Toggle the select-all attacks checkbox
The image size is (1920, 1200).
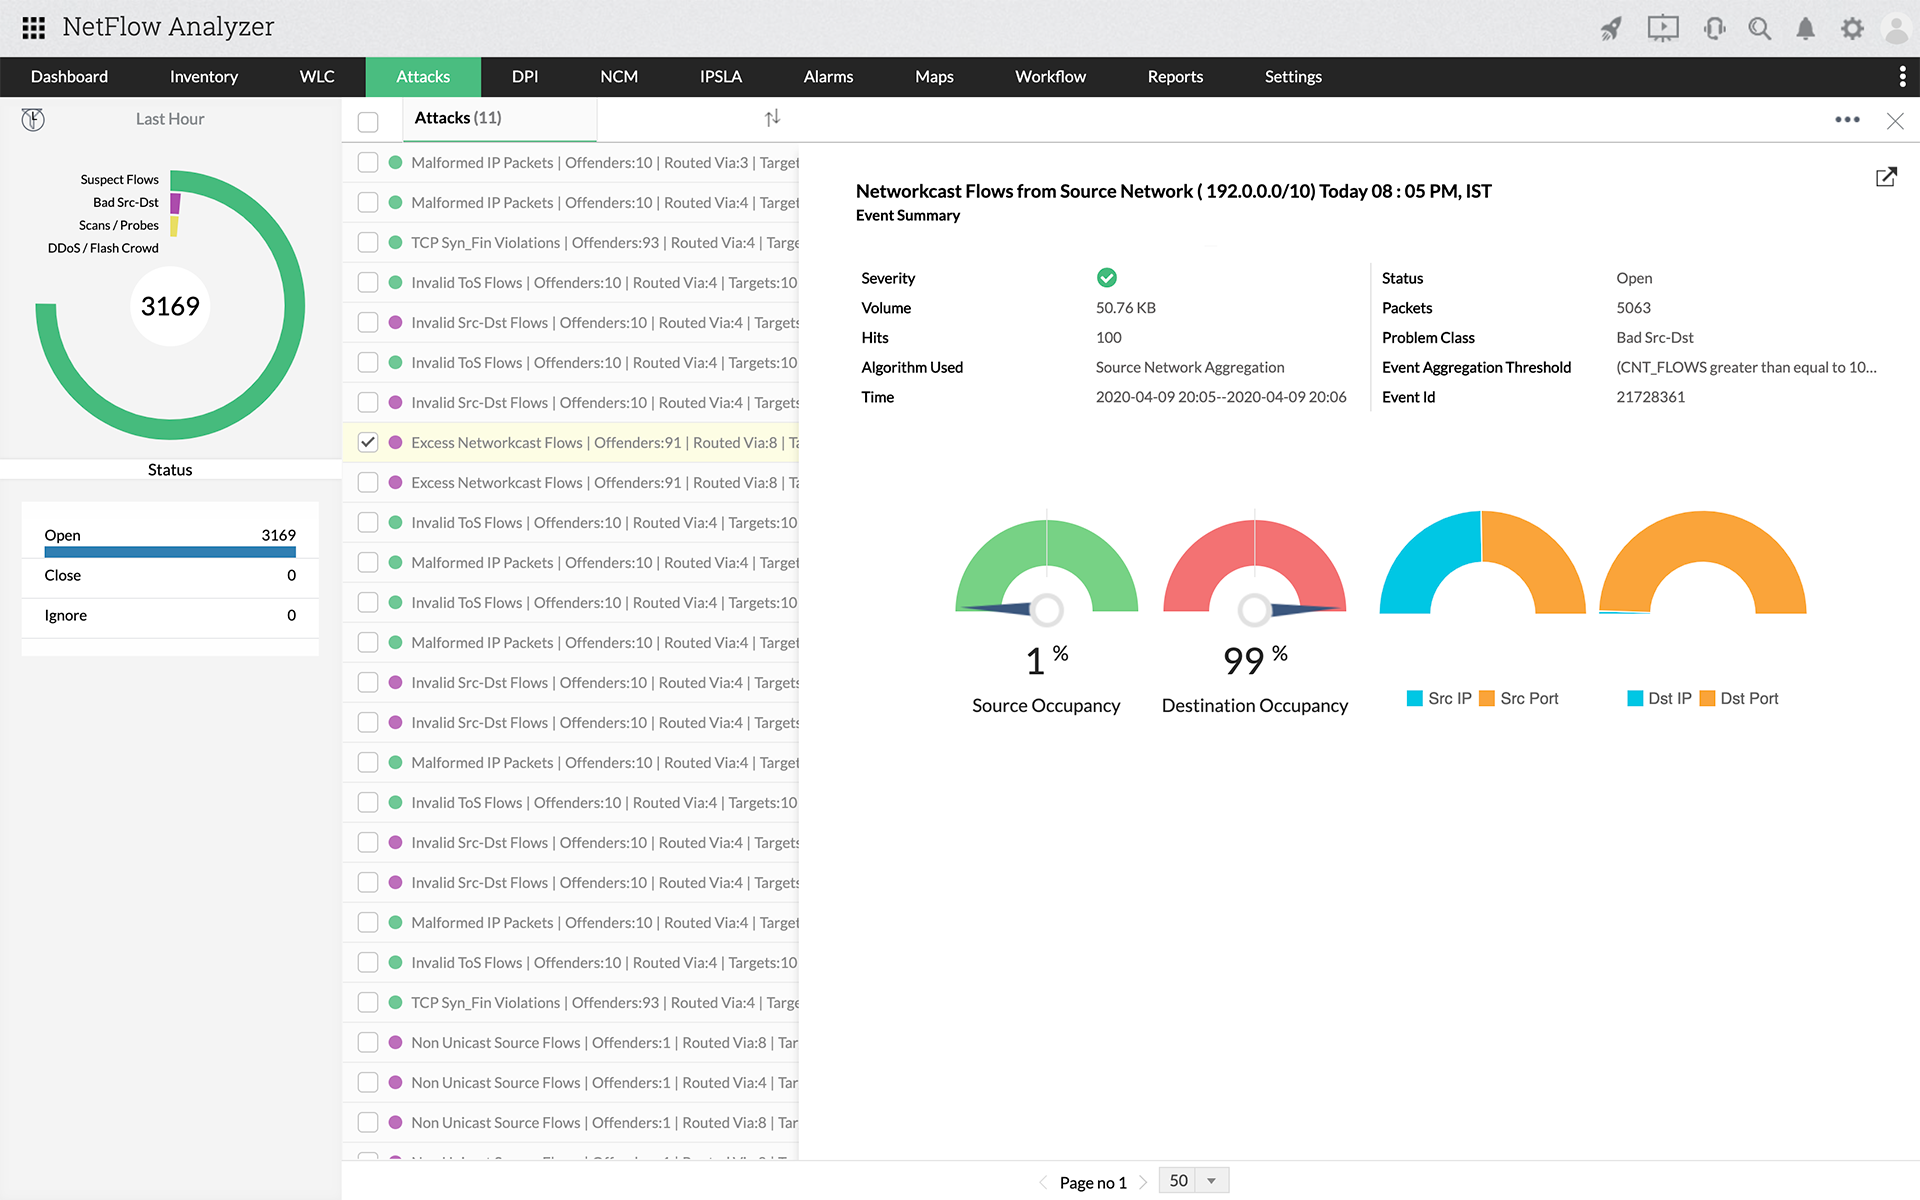(368, 122)
